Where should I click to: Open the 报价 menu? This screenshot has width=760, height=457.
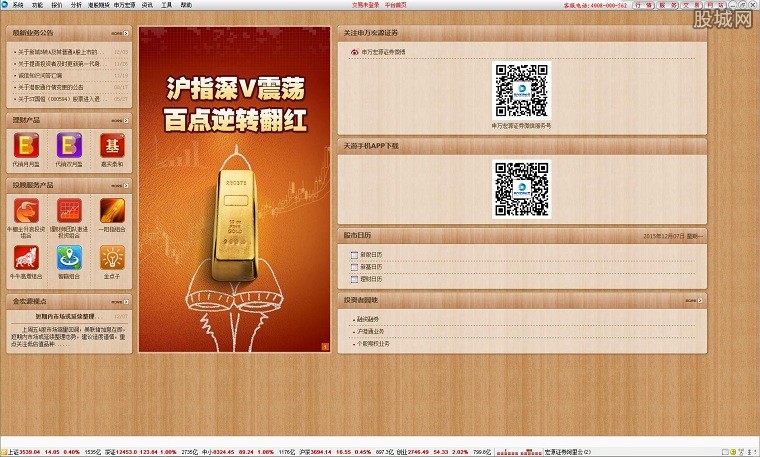pyautogui.click(x=57, y=5)
